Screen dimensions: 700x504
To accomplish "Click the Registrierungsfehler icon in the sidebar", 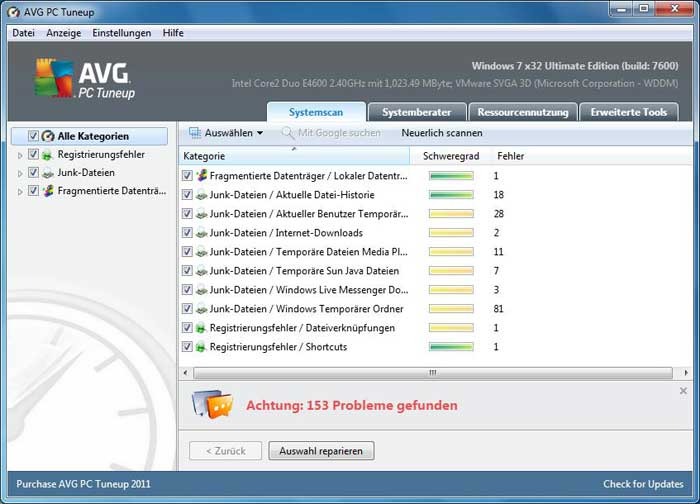I will pos(47,155).
